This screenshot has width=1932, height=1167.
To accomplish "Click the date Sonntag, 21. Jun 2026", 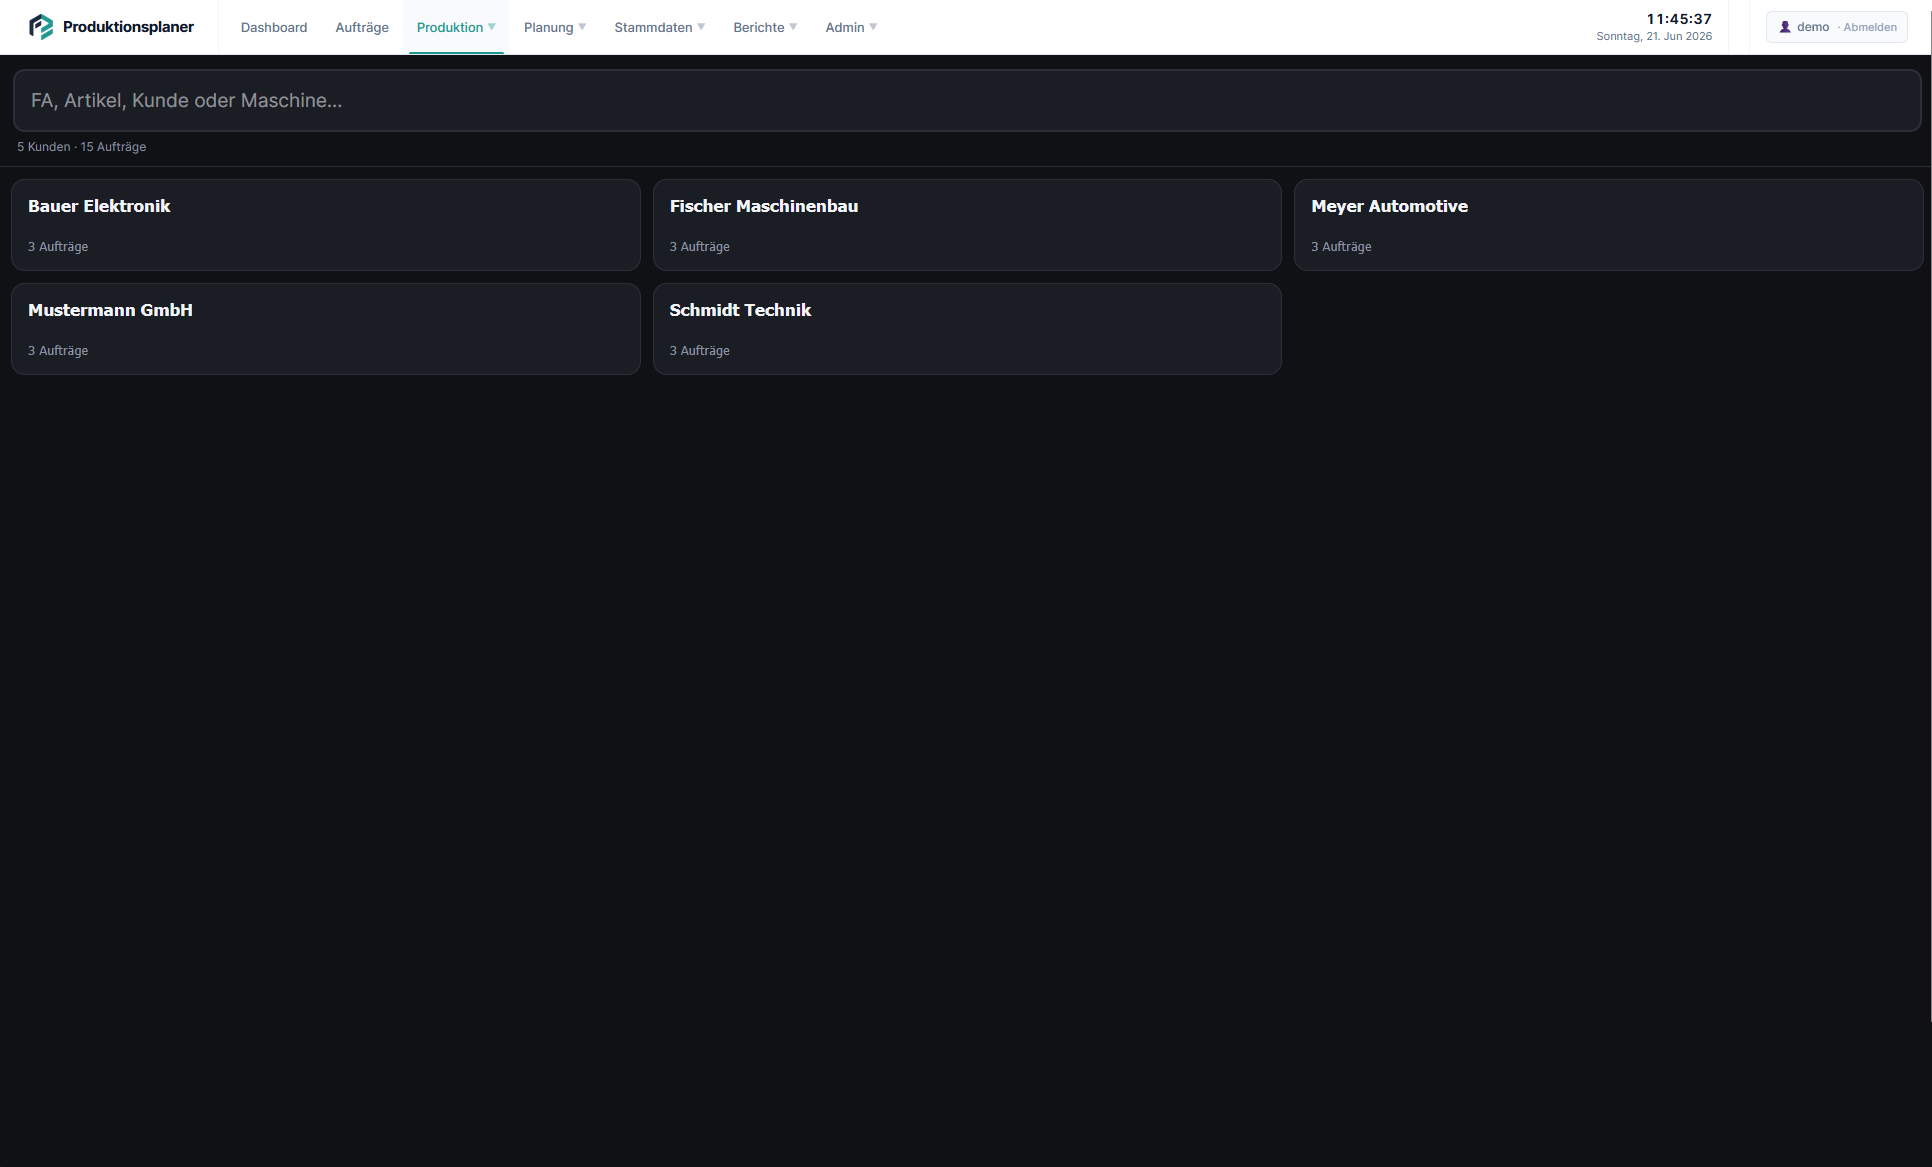I will pyautogui.click(x=1654, y=36).
